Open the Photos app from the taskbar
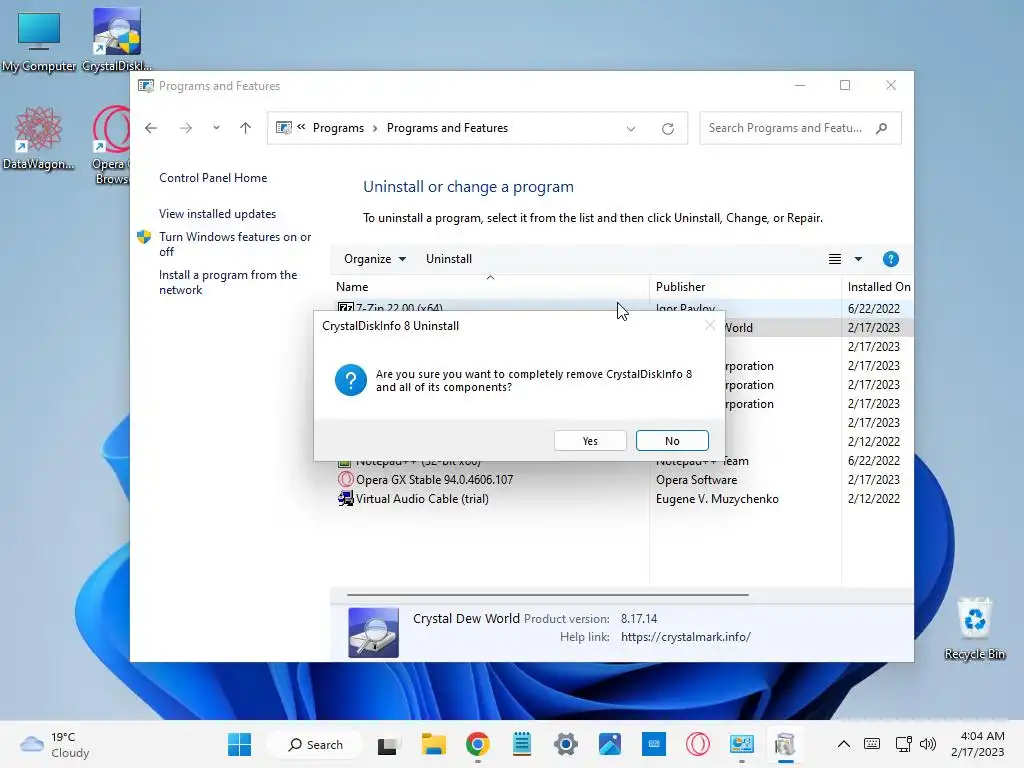 609,744
